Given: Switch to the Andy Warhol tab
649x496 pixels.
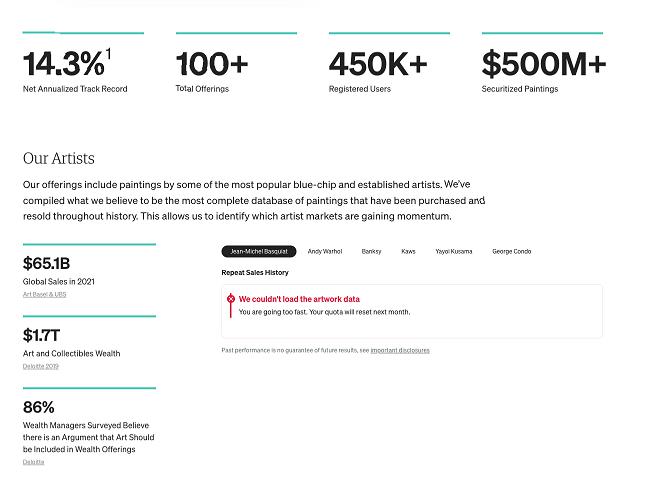Looking at the screenshot, I should coord(324,252).
